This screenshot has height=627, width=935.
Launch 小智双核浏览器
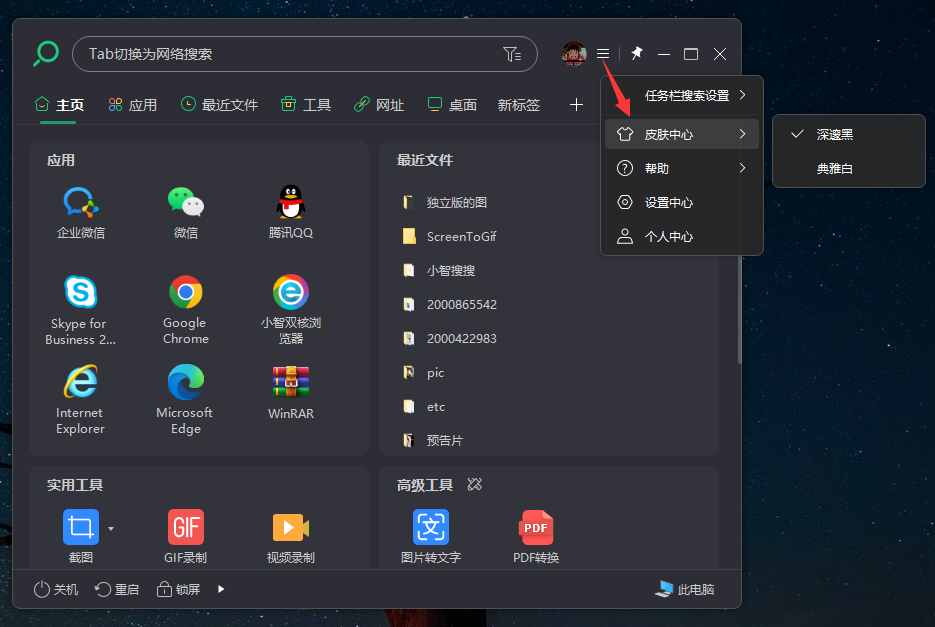pyautogui.click(x=290, y=310)
